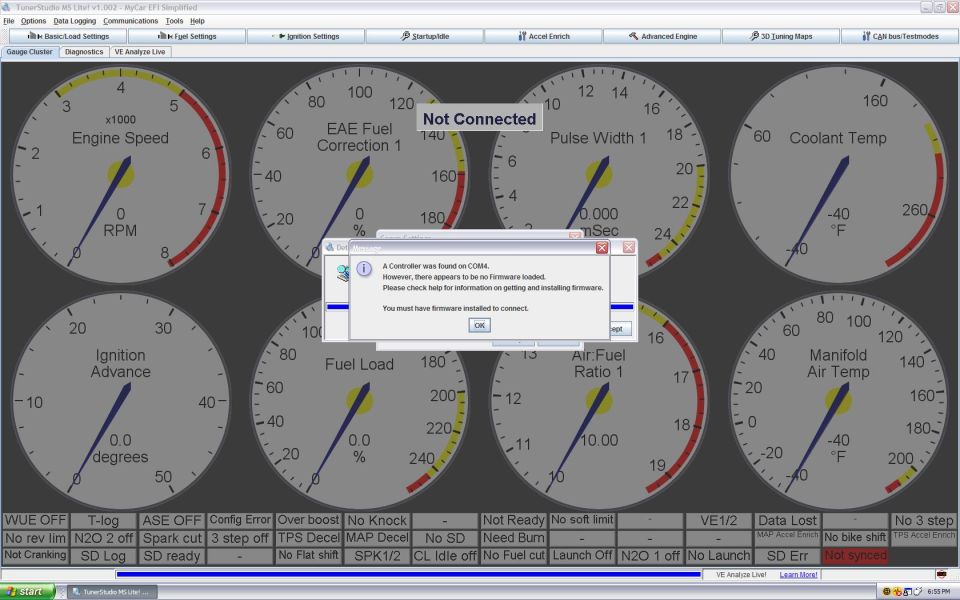The width and height of the screenshot is (960, 600).
Task: Open Fuel Settings toolbar button
Action: click(x=187, y=36)
